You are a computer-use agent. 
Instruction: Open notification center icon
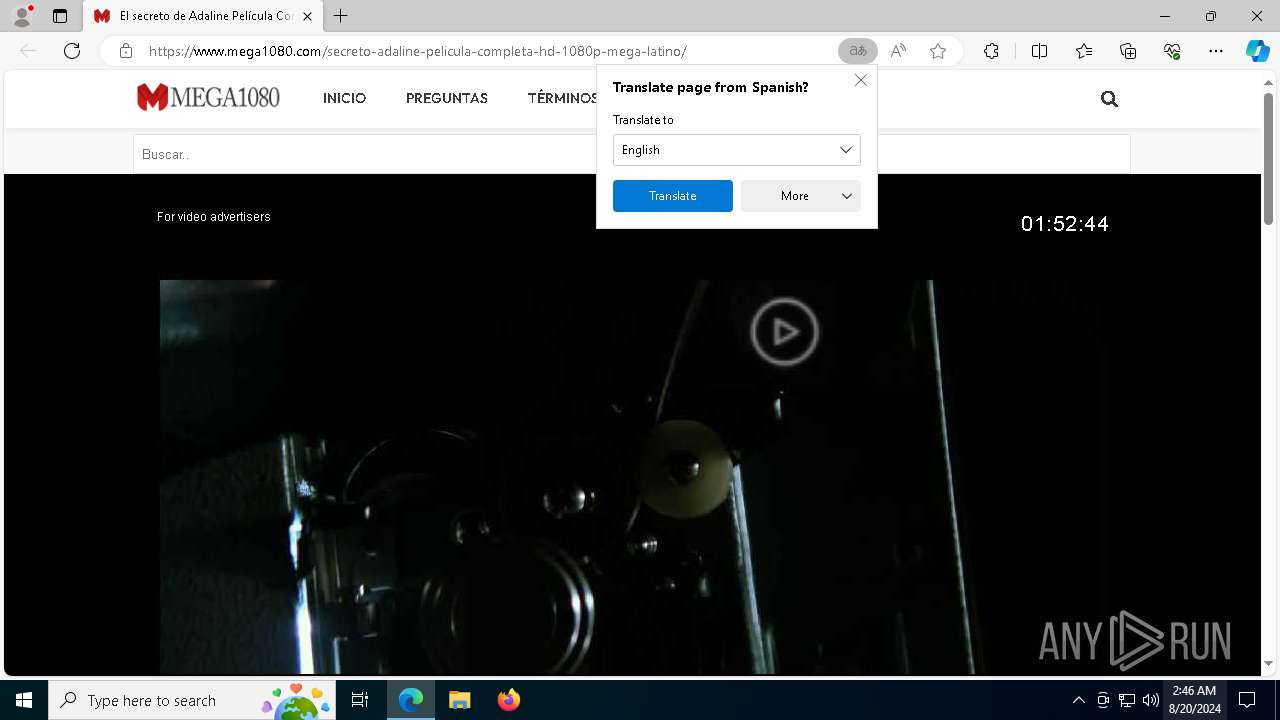(1247, 700)
